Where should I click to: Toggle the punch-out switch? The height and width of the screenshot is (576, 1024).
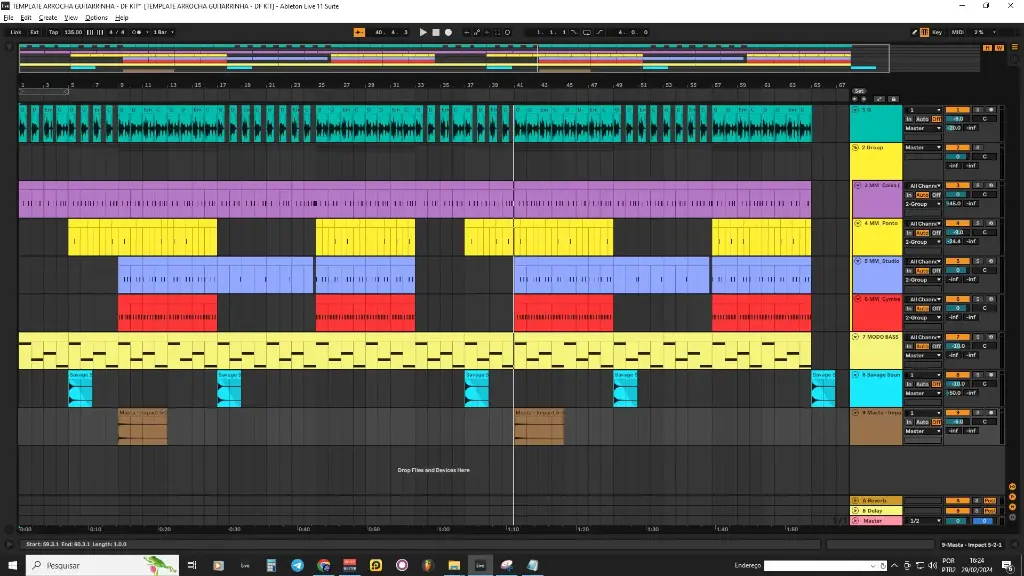click(x=600, y=32)
